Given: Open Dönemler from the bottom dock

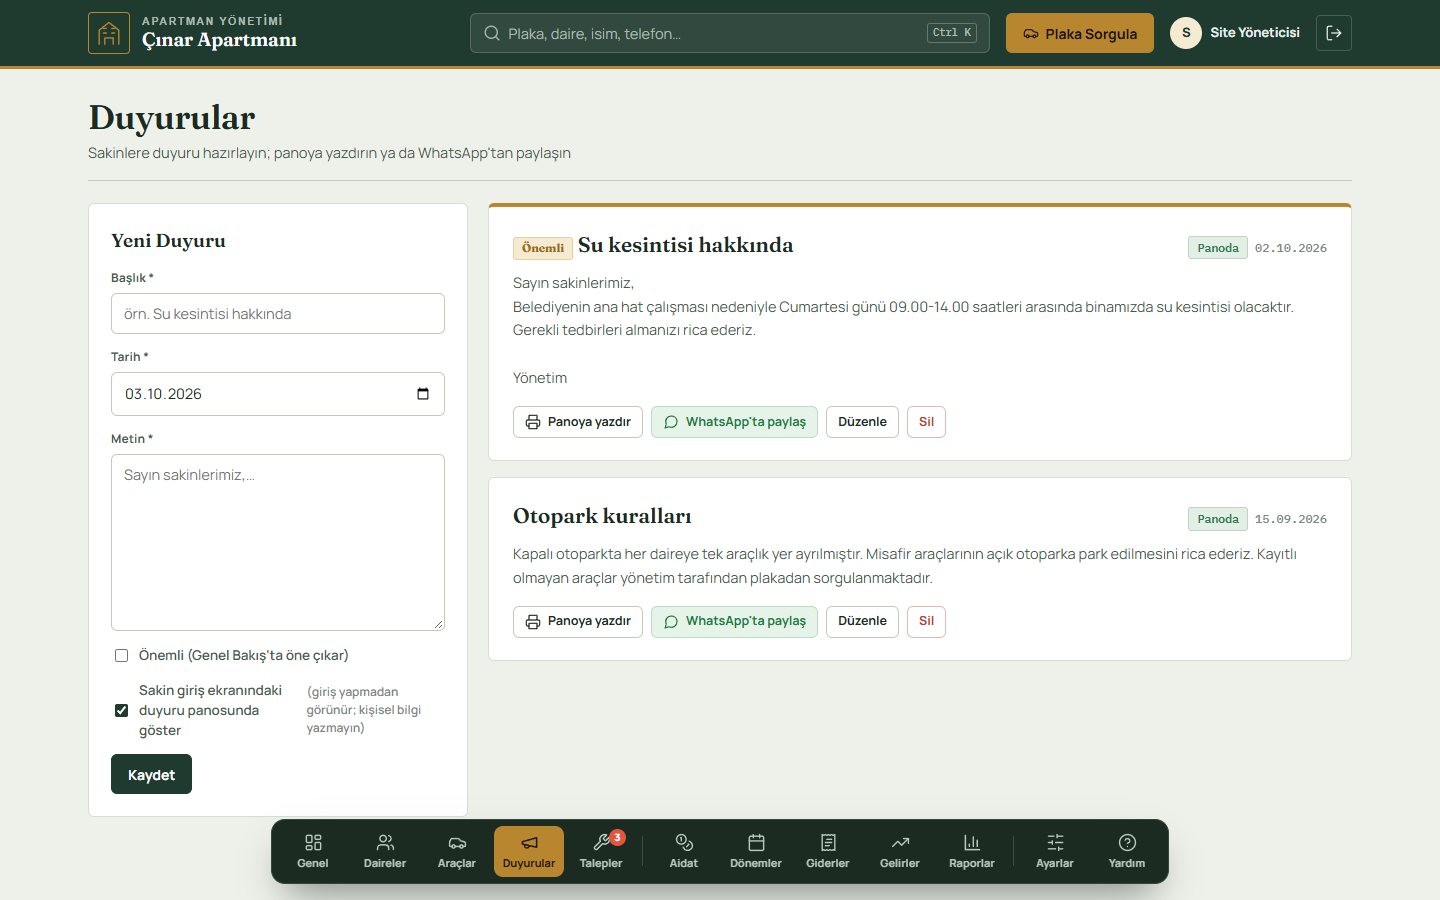Looking at the screenshot, I should [x=756, y=851].
